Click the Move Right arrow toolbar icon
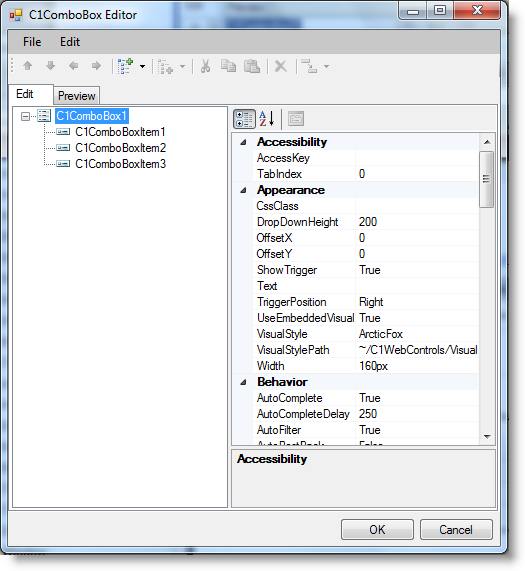Image resolution: width=525 pixels, height=571 pixels. pos(96,66)
